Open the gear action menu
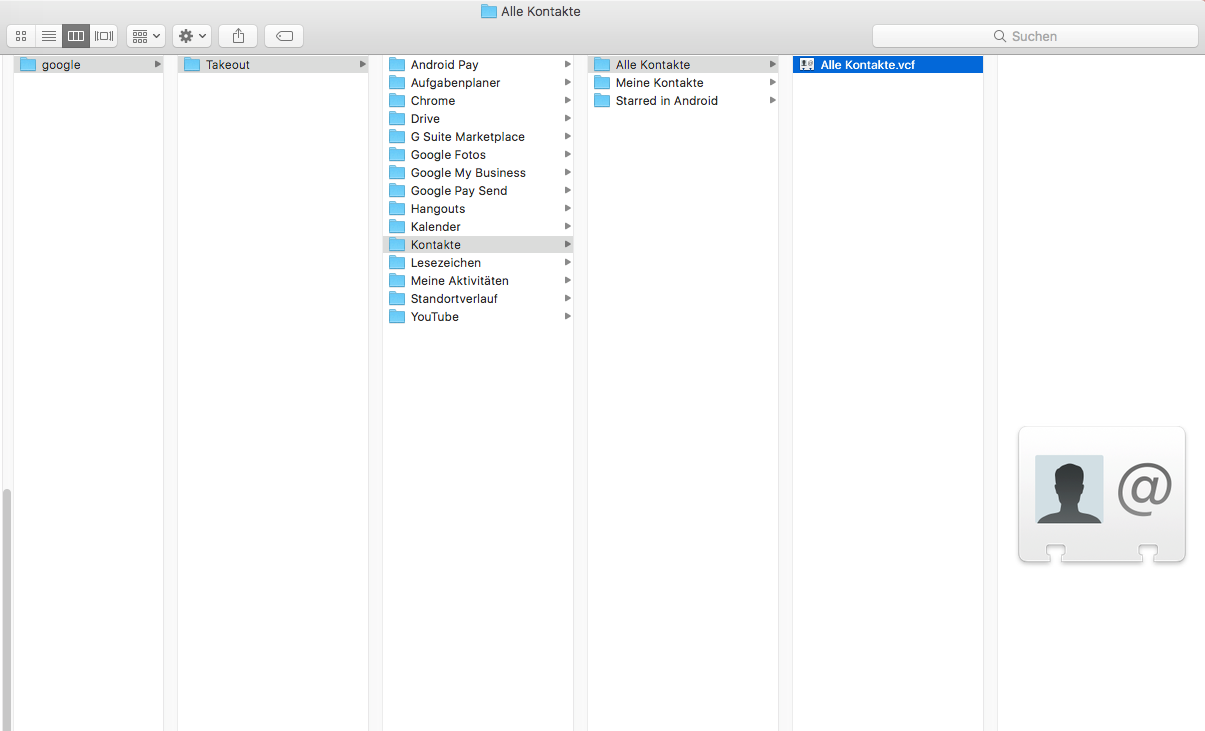The image size is (1205, 731). click(x=192, y=36)
